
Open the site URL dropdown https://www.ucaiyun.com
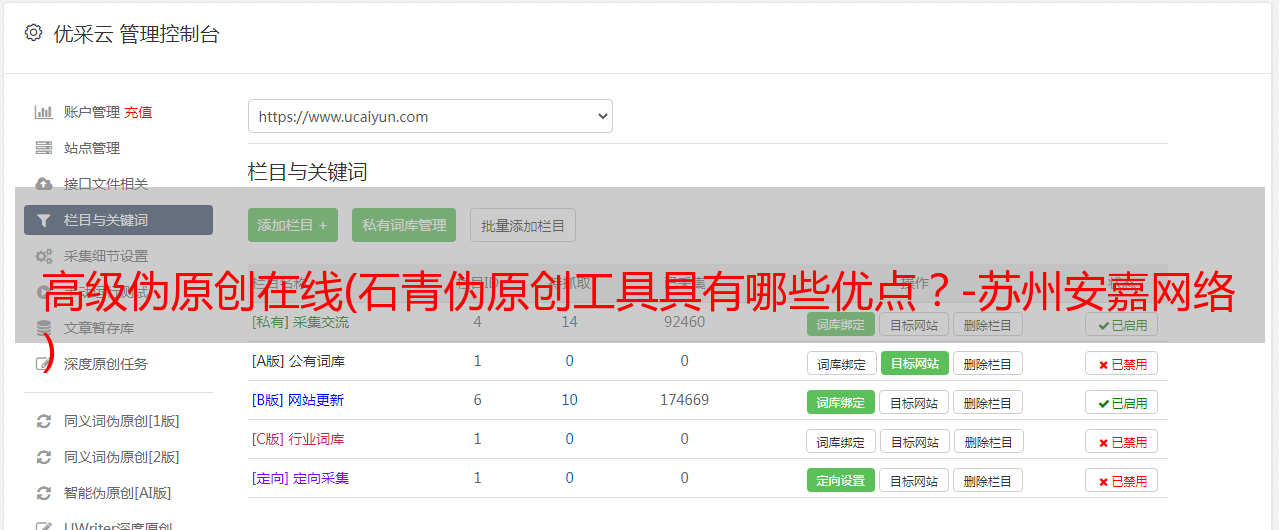(430, 116)
